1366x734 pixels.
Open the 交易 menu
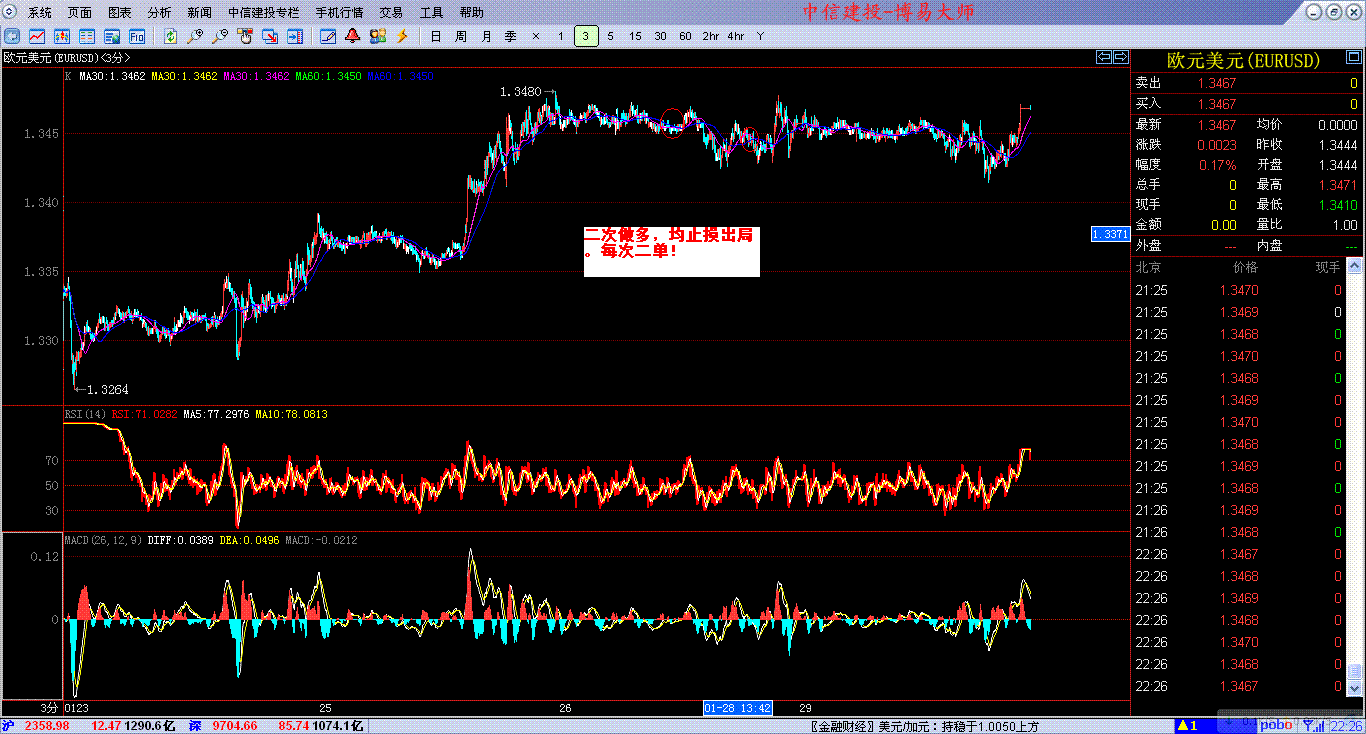click(392, 13)
